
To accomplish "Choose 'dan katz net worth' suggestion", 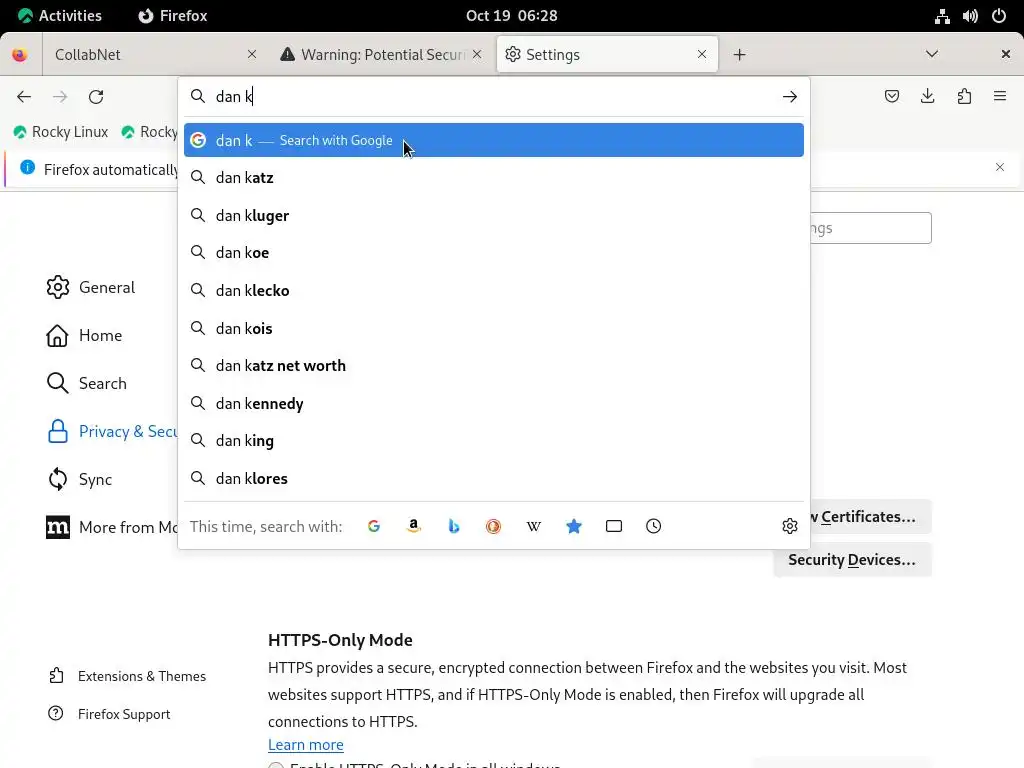I will pyautogui.click(x=494, y=366).
